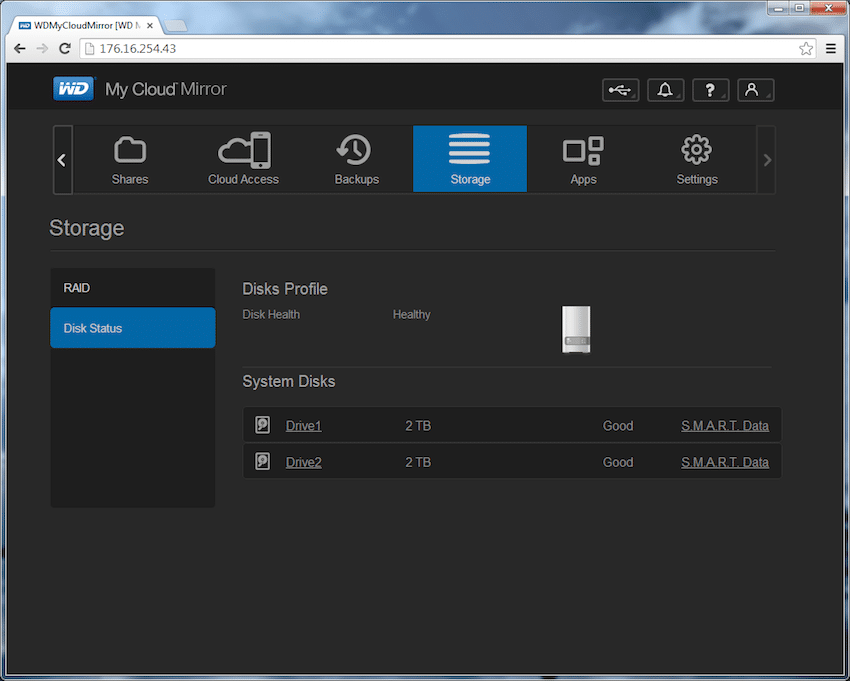Open the Apps section
The image size is (850, 681).
click(x=583, y=159)
